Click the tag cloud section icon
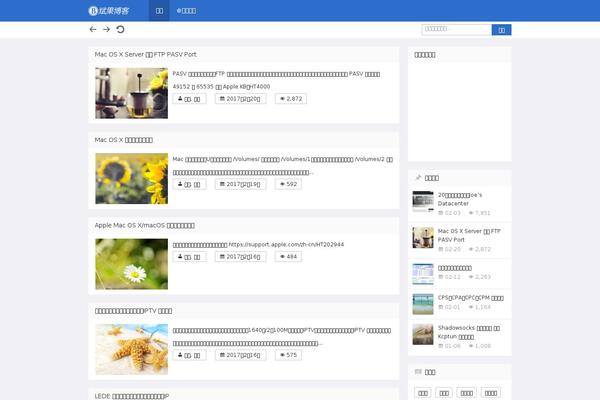Screen dimensions: 600x400 [x=419, y=371]
